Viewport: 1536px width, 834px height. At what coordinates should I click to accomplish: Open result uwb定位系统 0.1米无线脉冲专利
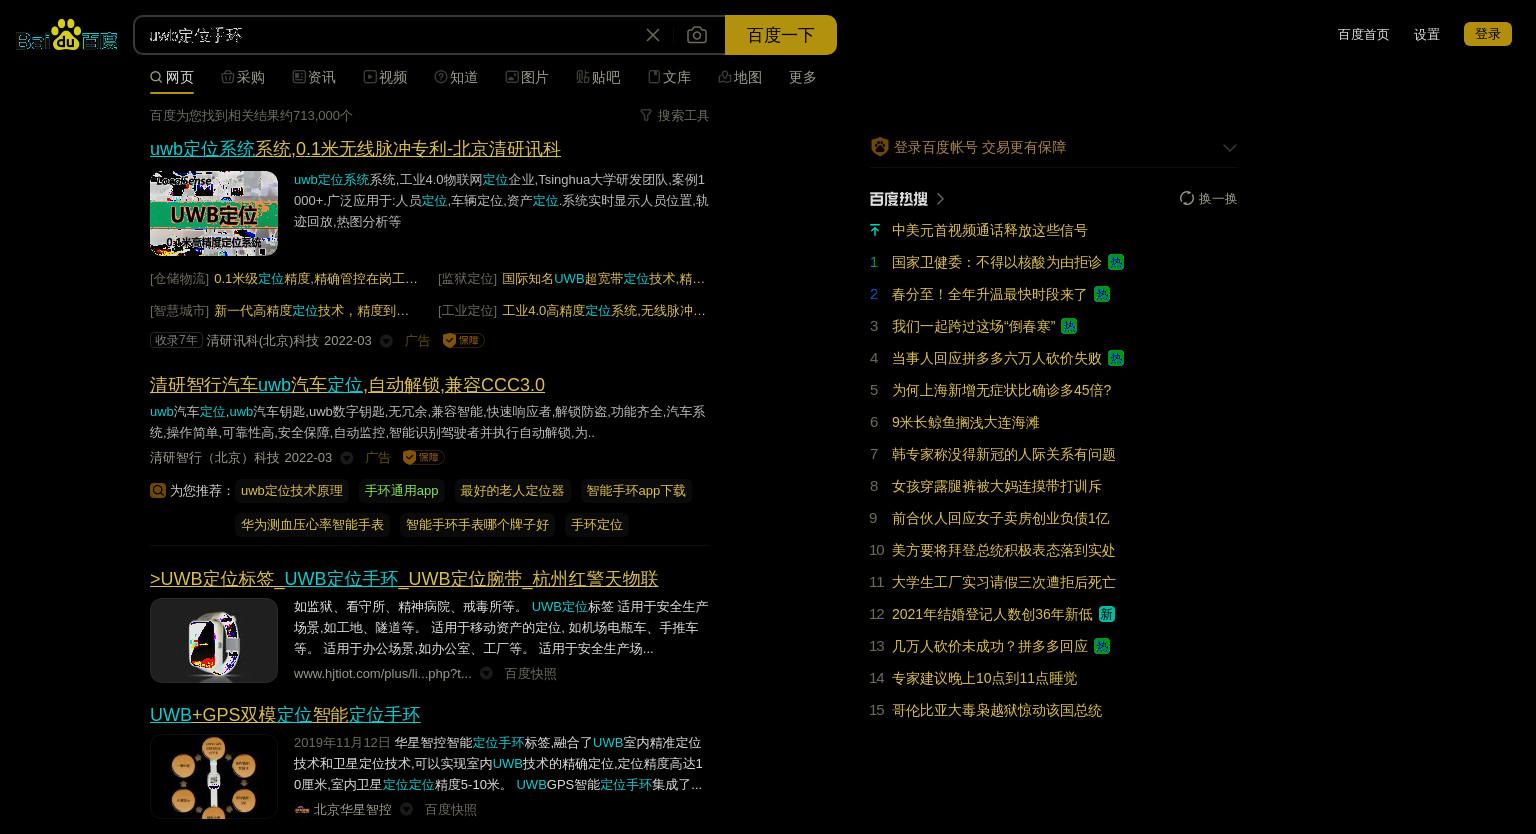tap(355, 148)
